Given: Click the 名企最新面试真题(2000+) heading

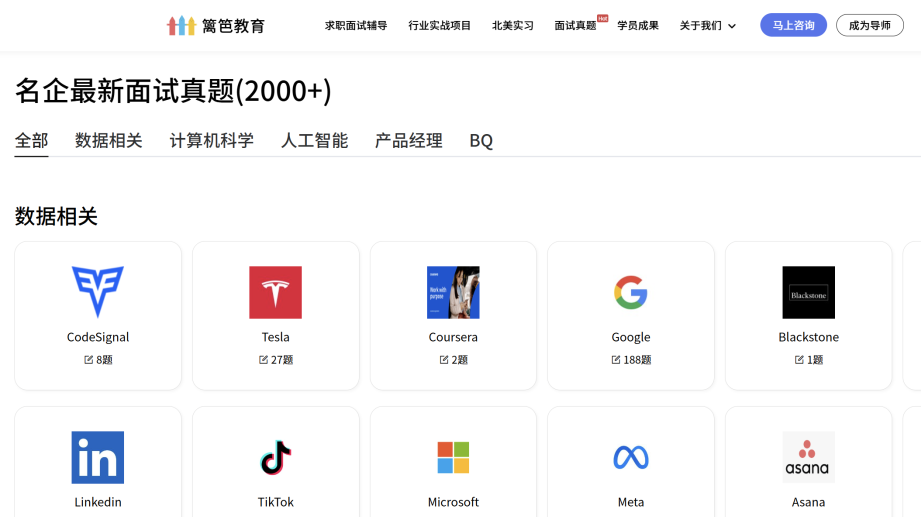Looking at the screenshot, I should [x=173, y=91].
